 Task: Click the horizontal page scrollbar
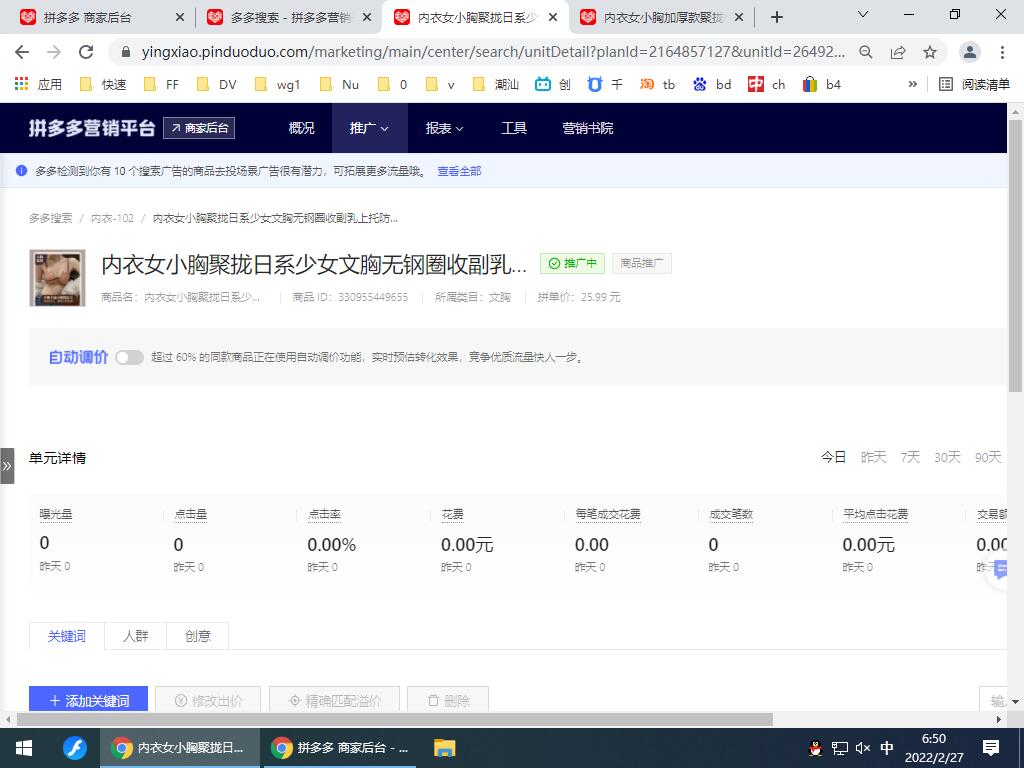[x=394, y=720]
